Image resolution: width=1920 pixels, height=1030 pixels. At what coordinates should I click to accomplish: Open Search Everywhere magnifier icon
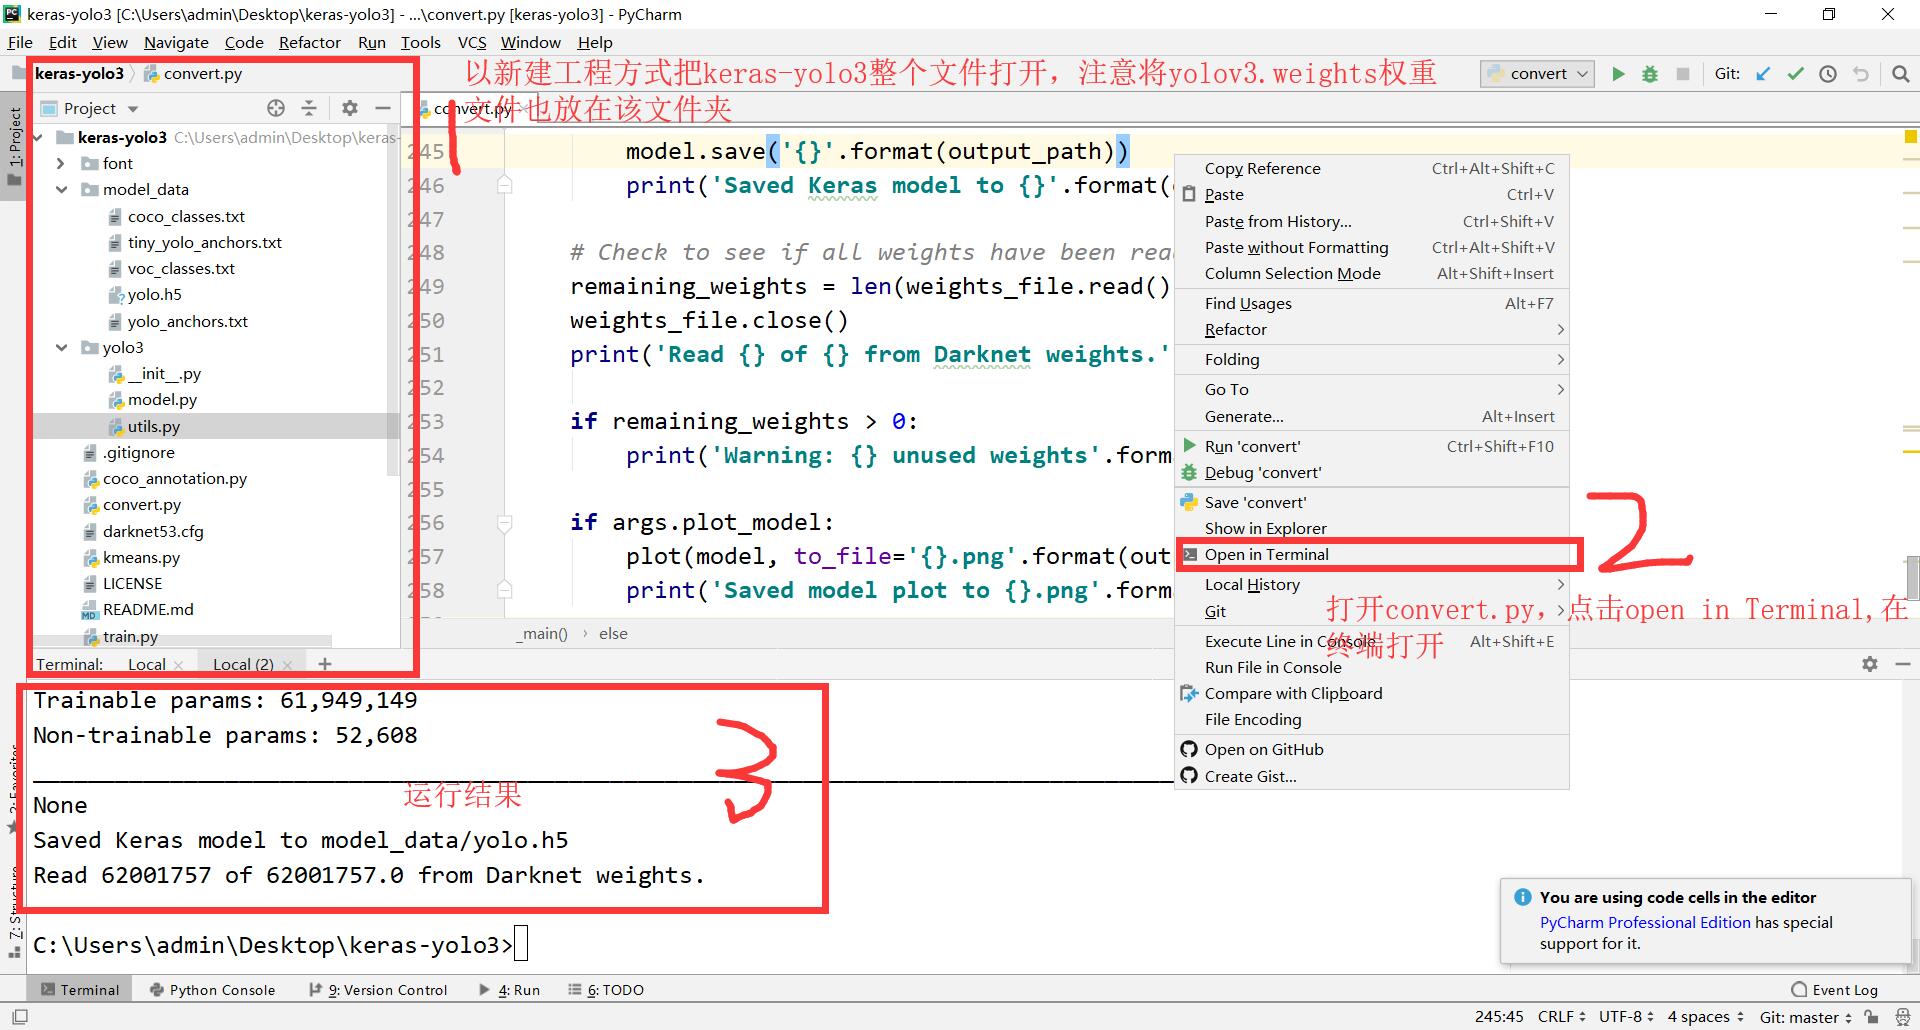pos(1900,74)
